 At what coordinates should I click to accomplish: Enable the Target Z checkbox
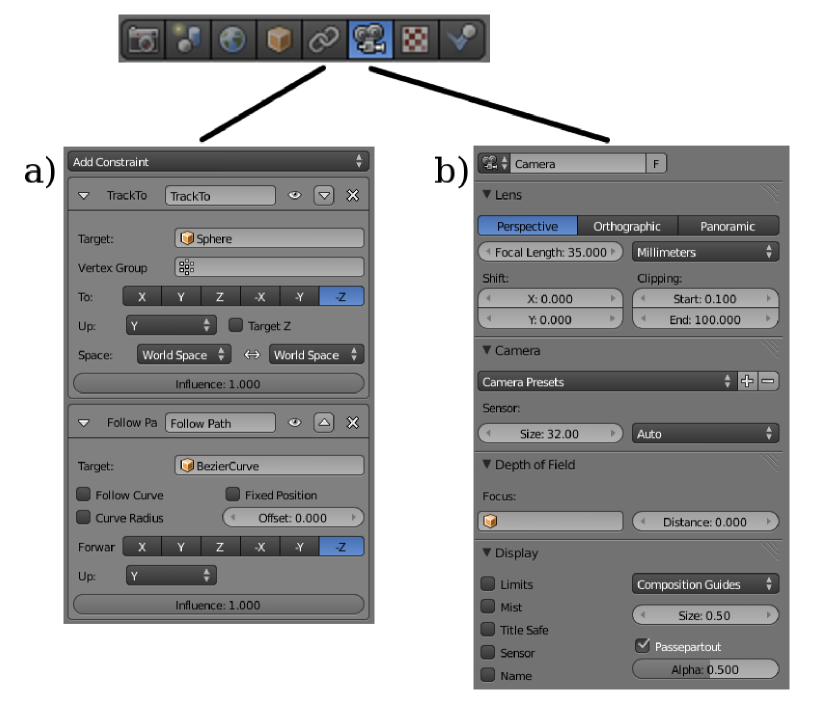point(236,325)
